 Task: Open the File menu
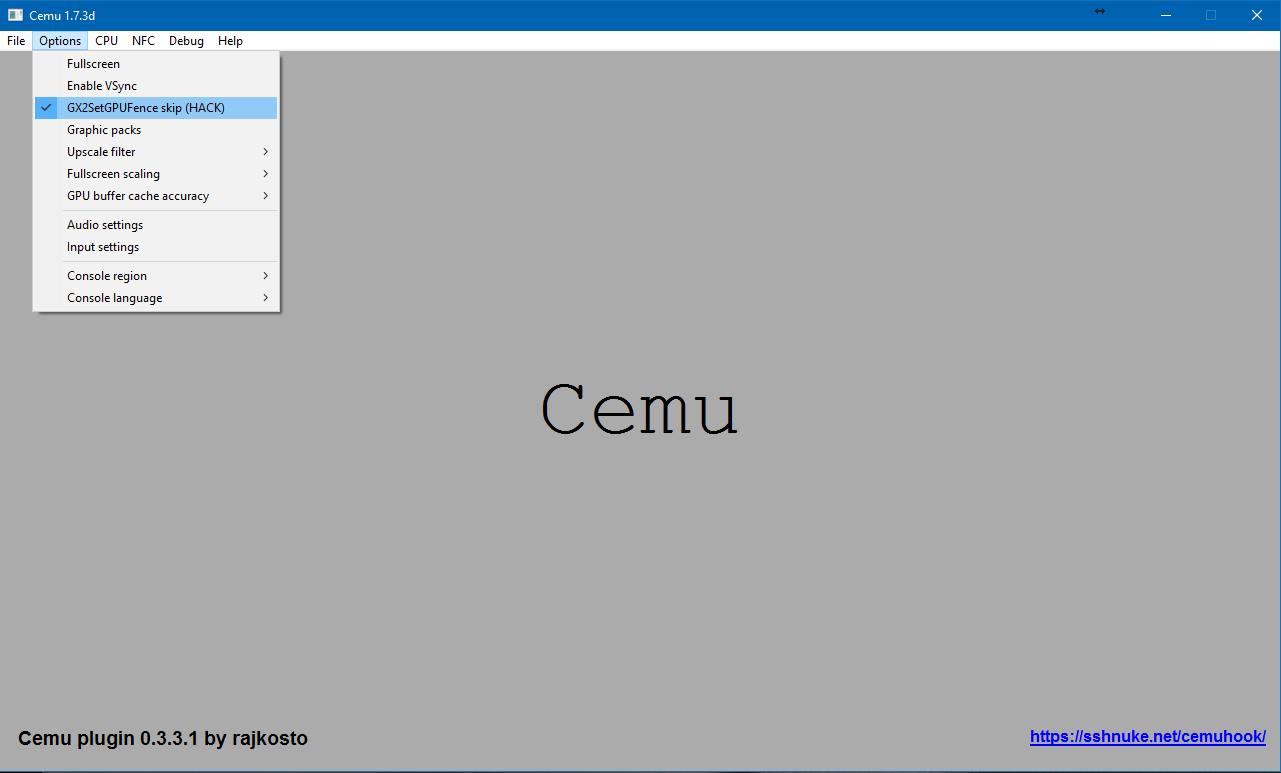16,41
